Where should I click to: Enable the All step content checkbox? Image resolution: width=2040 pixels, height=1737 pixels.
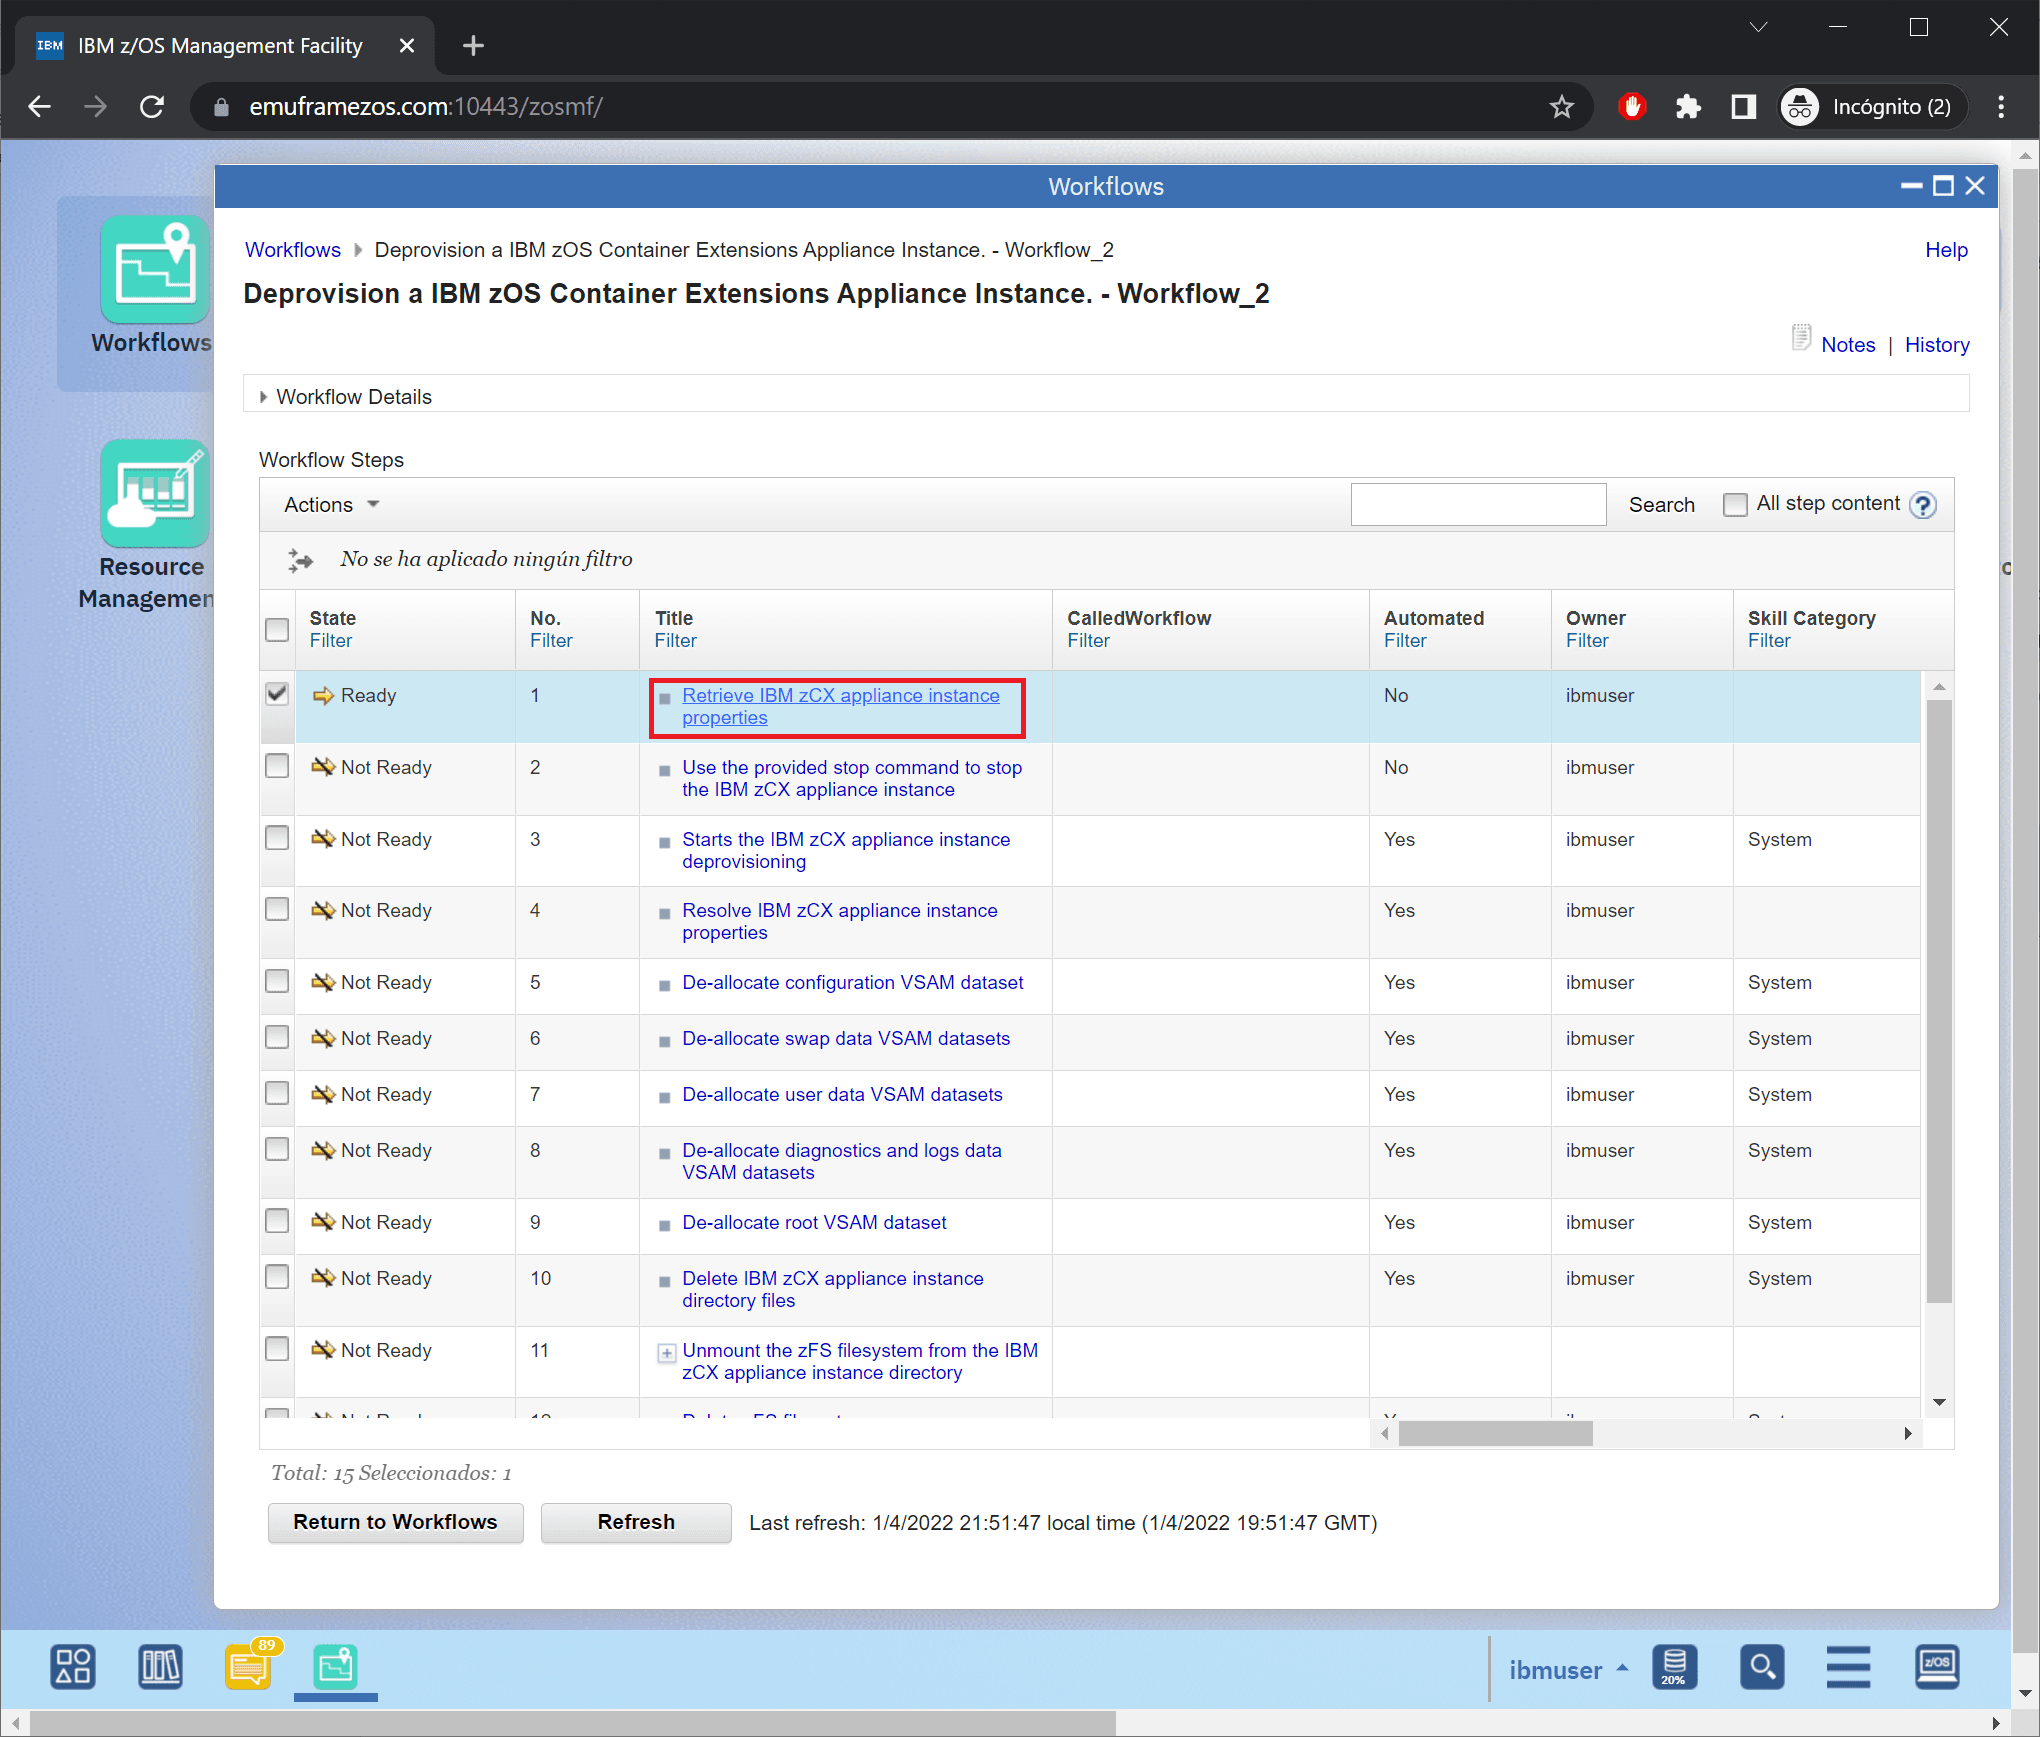pos(1735,505)
